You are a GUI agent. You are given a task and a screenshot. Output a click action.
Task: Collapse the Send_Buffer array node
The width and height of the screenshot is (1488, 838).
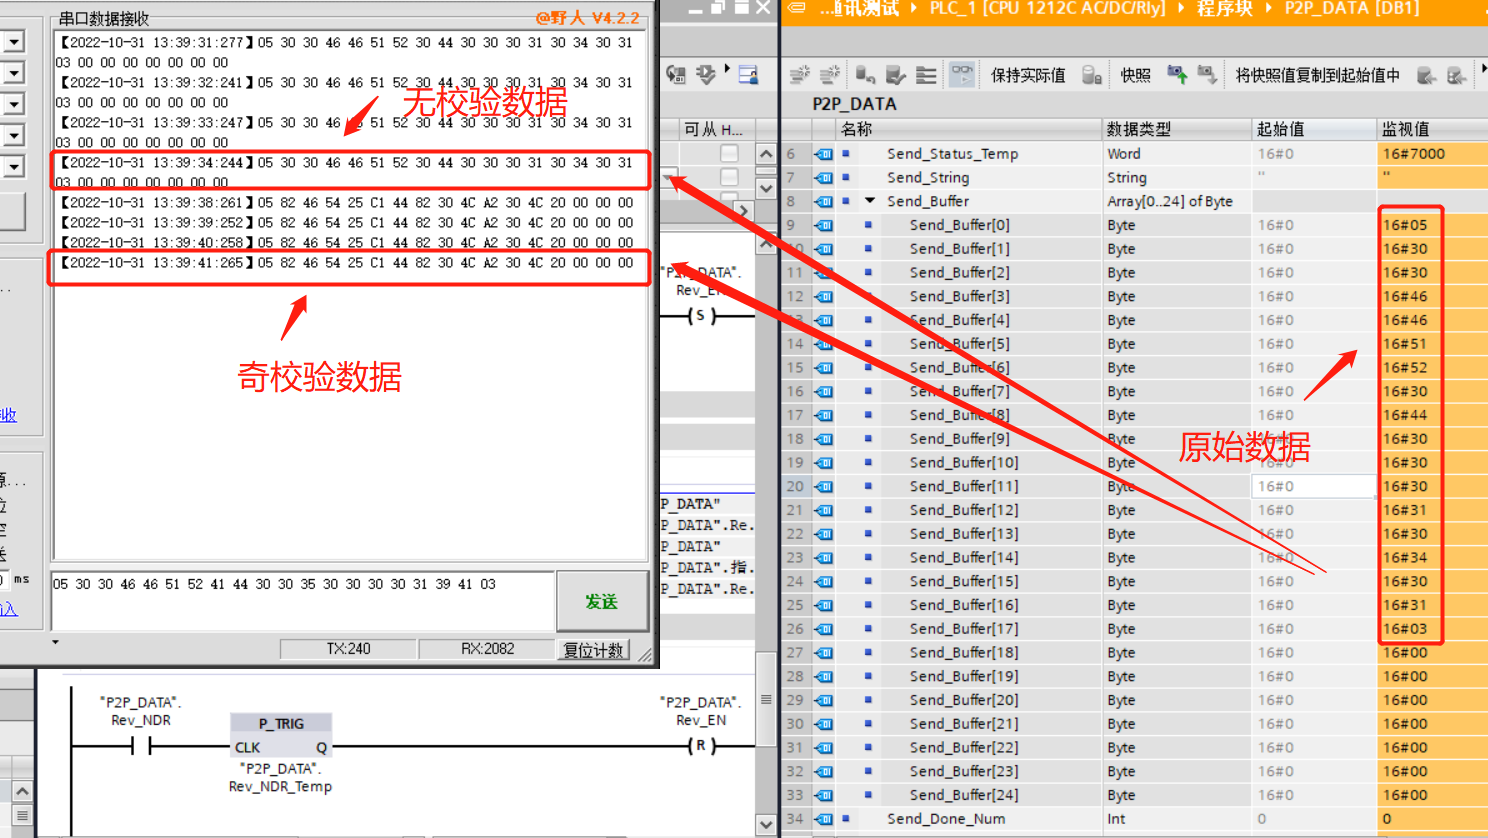click(x=870, y=201)
